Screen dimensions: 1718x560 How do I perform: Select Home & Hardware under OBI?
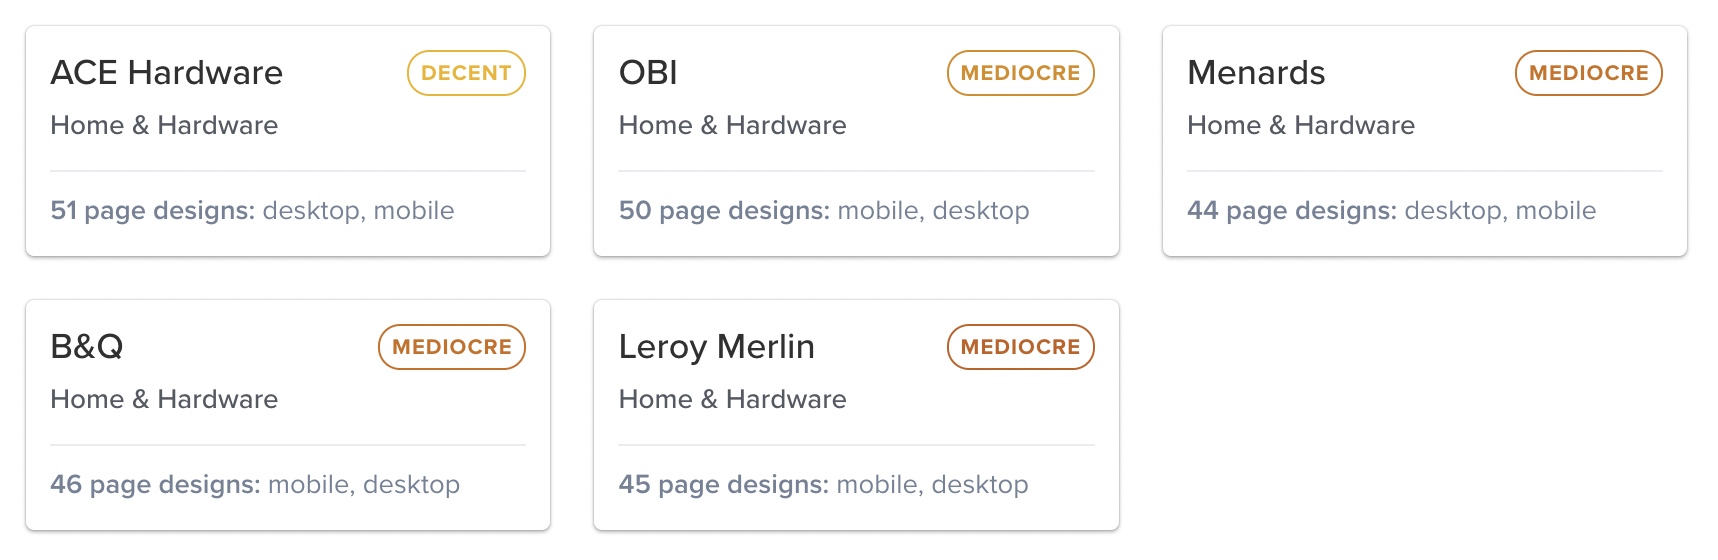pos(732,125)
